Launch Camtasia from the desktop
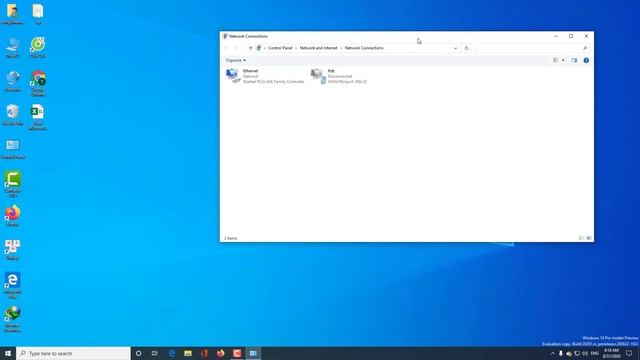This screenshot has height=360, width=640. coord(13,184)
